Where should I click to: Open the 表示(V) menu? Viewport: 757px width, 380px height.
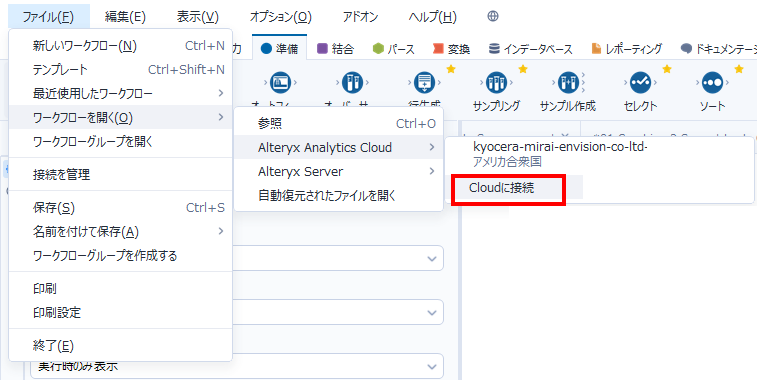point(197,17)
